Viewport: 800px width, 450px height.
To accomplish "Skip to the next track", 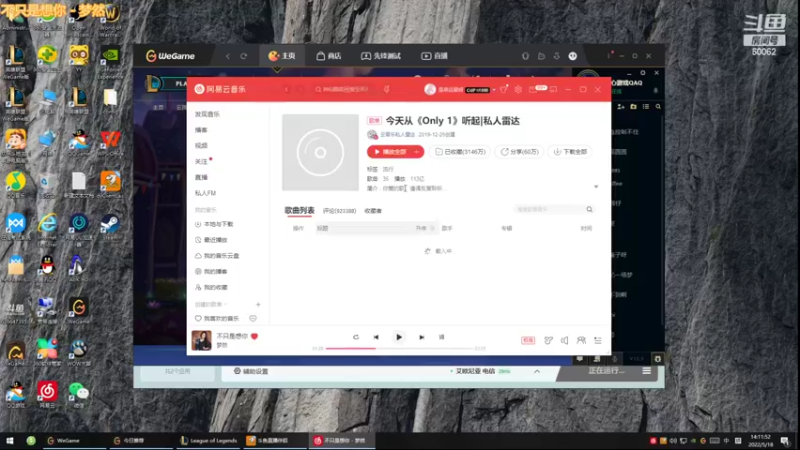I will tap(421, 337).
